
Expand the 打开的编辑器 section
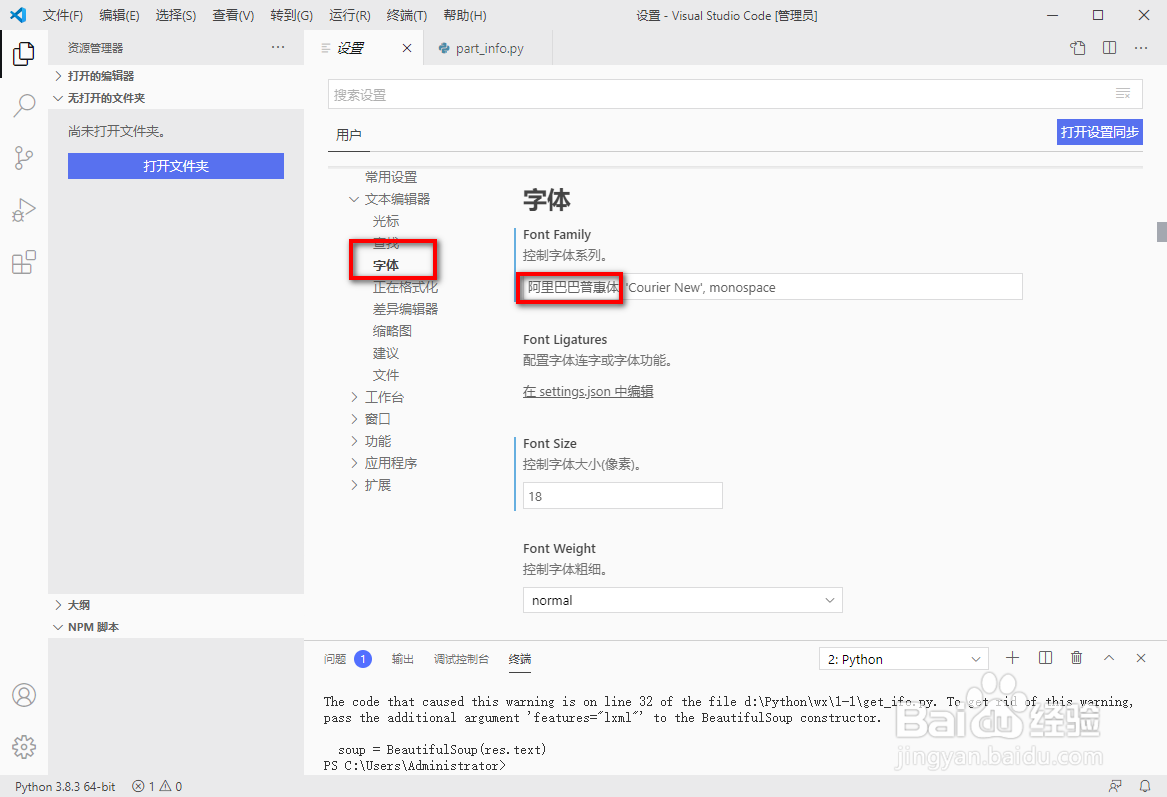[176, 76]
